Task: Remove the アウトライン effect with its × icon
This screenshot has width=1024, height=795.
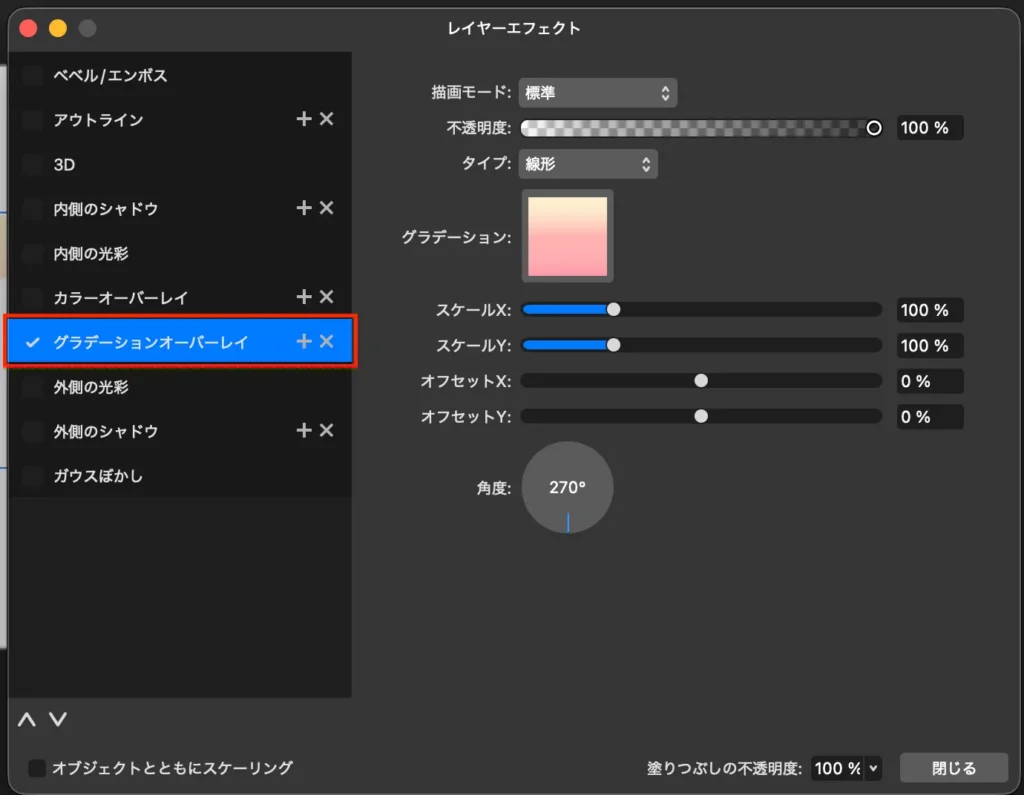Action: pyautogui.click(x=326, y=119)
